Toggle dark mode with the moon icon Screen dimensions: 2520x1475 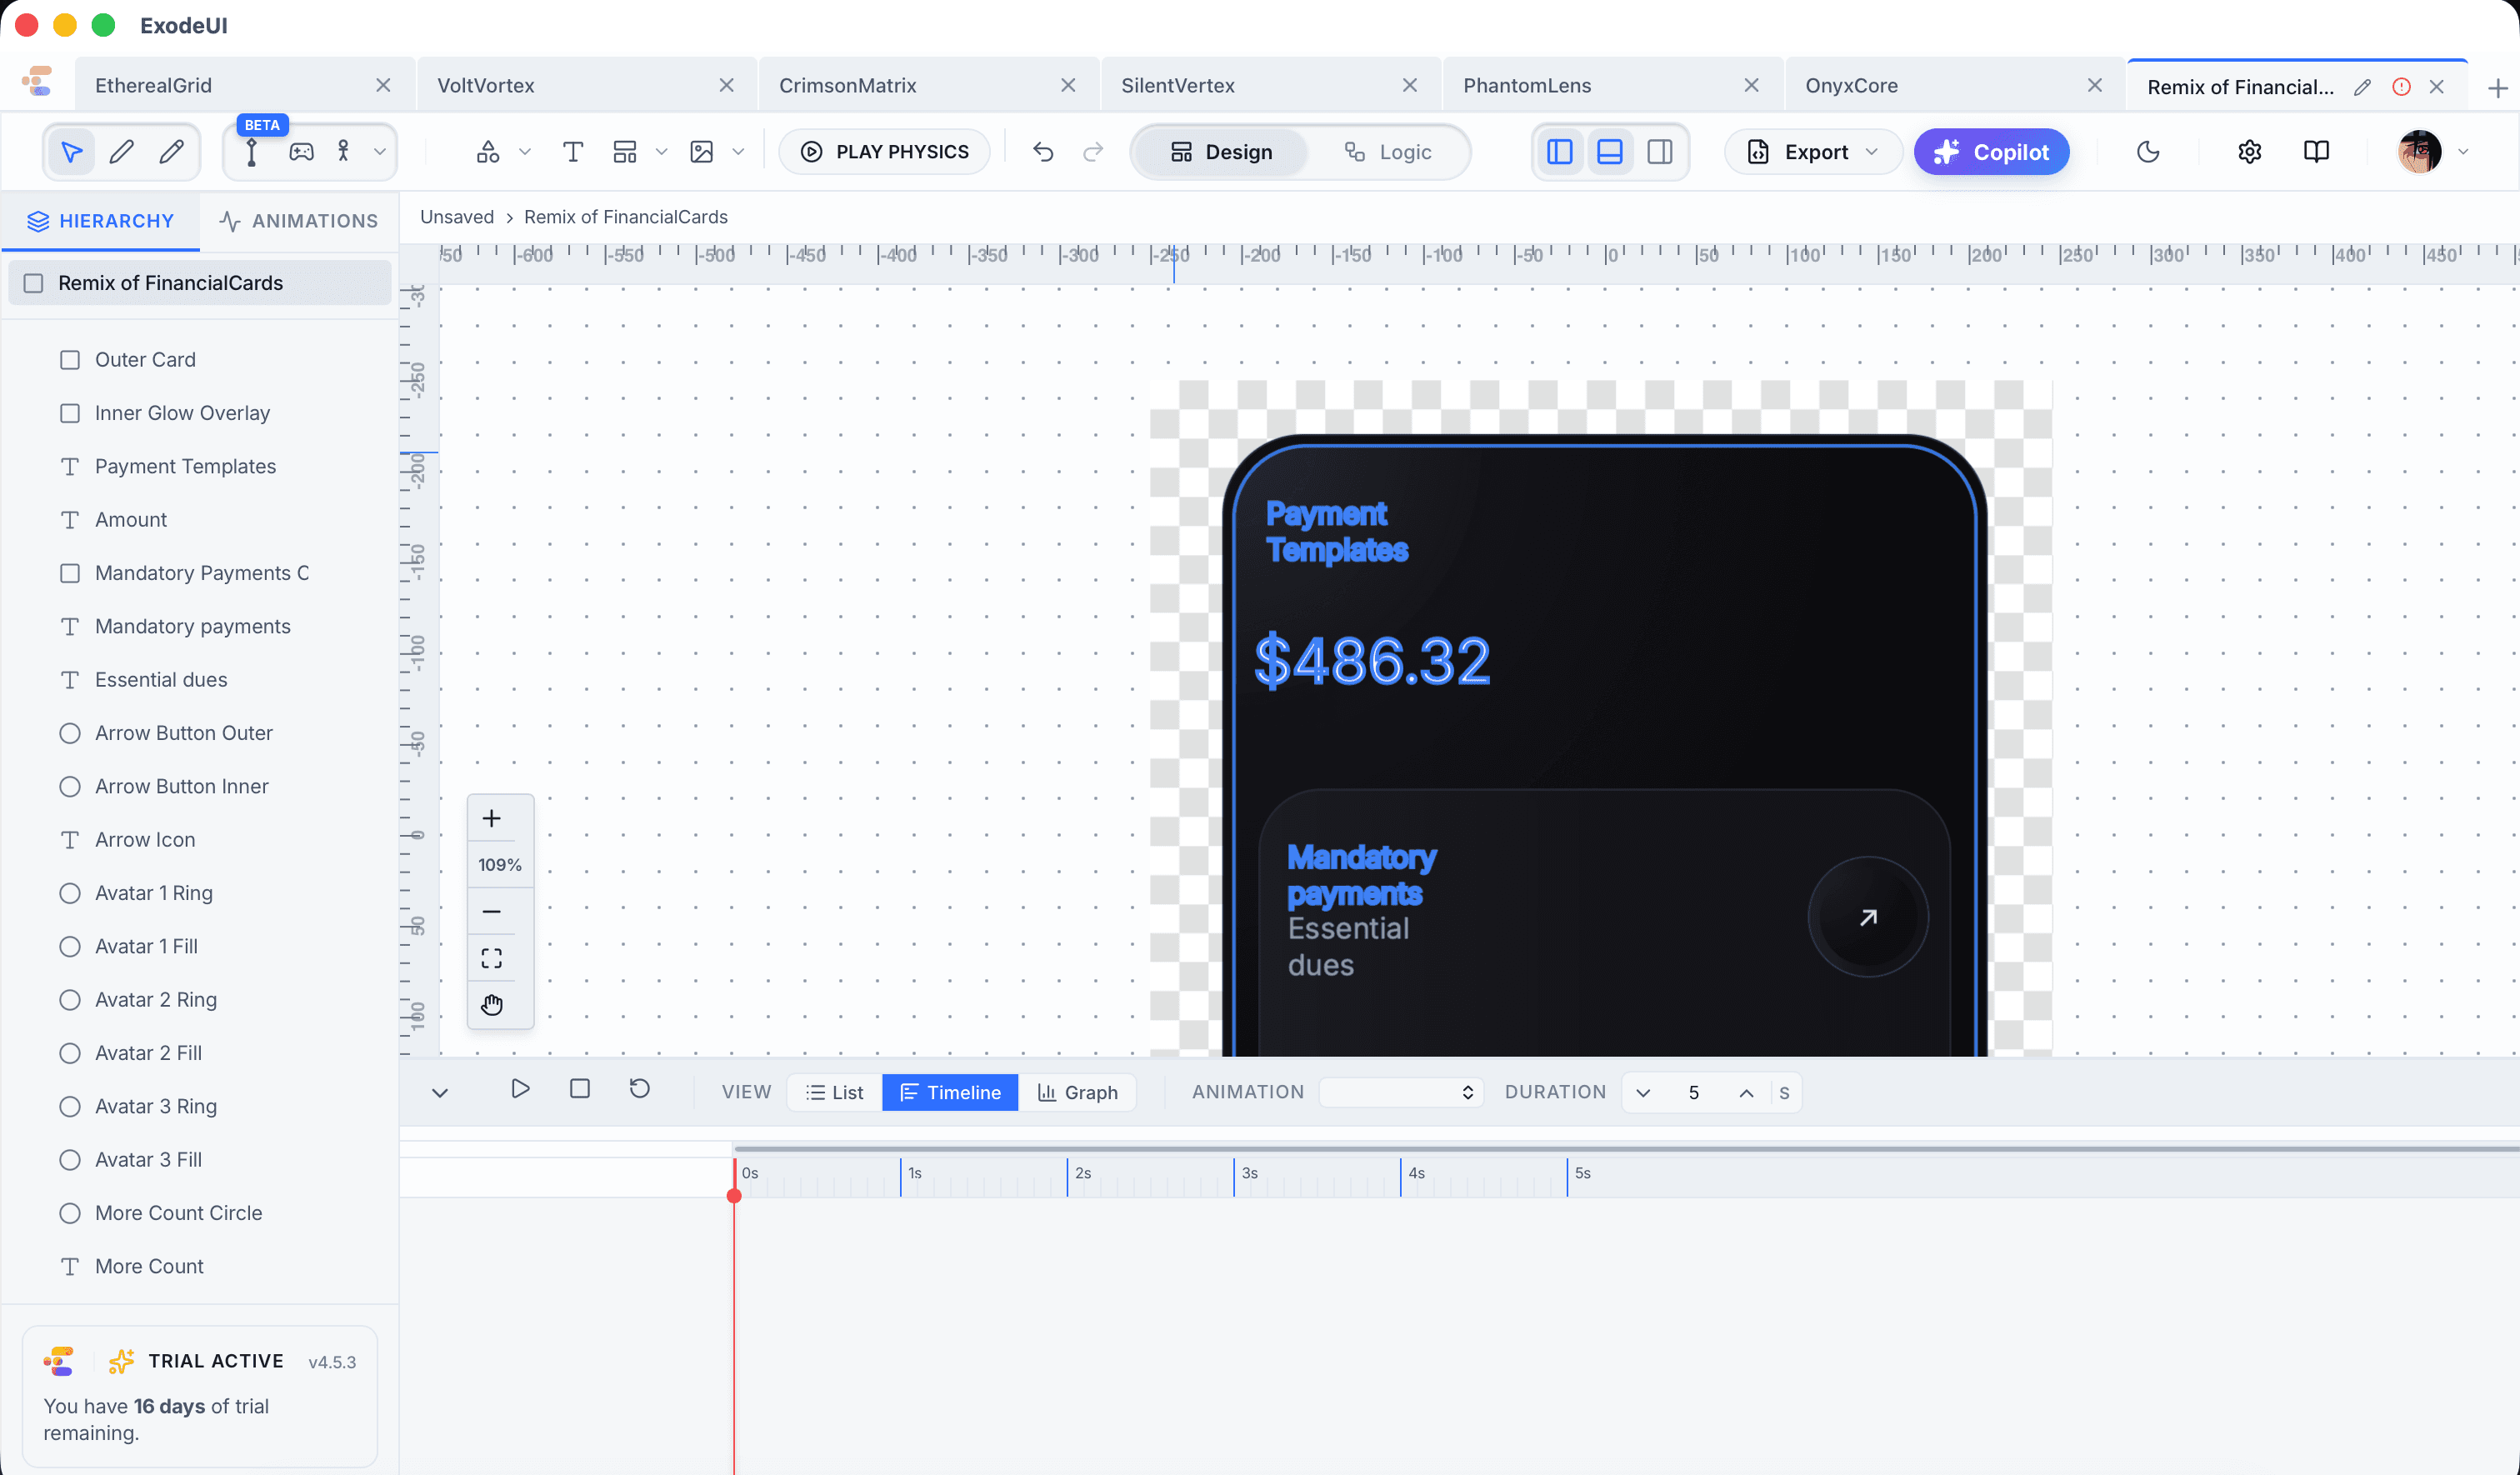(2148, 151)
